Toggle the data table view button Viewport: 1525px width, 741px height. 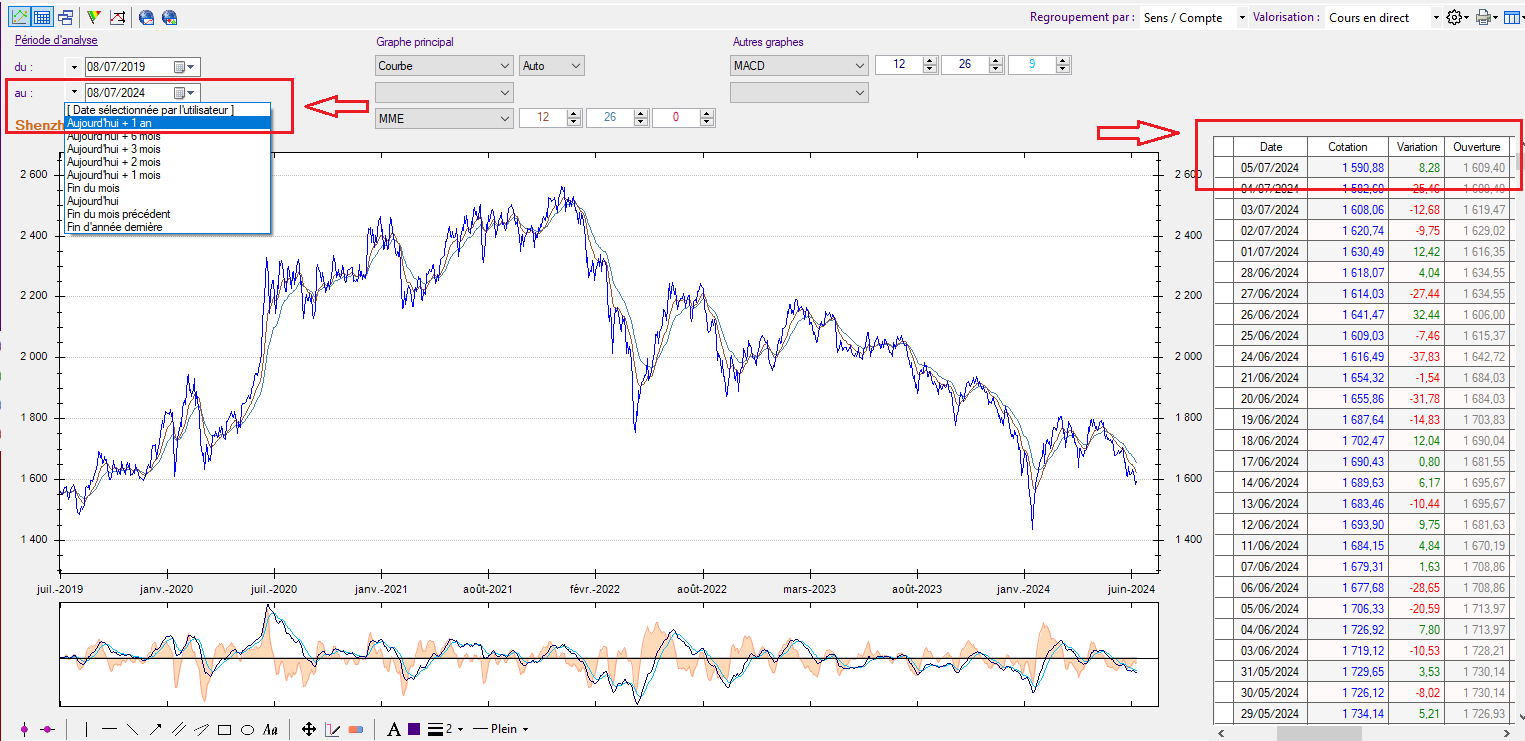click(x=42, y=17)
